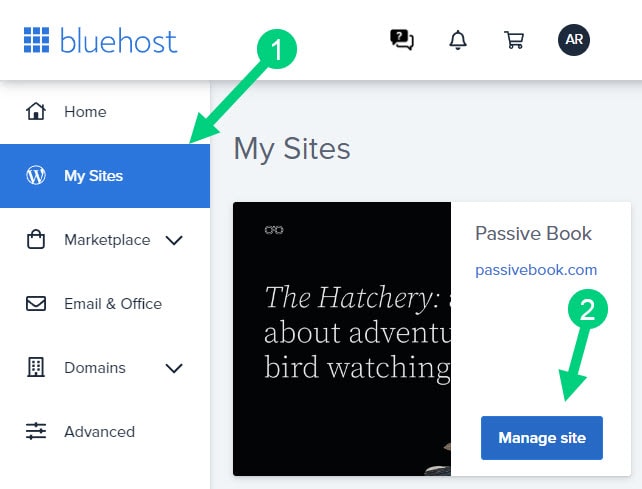642x489 pixels.
Task: Open the notifications bell
Action: click(458, 40)
